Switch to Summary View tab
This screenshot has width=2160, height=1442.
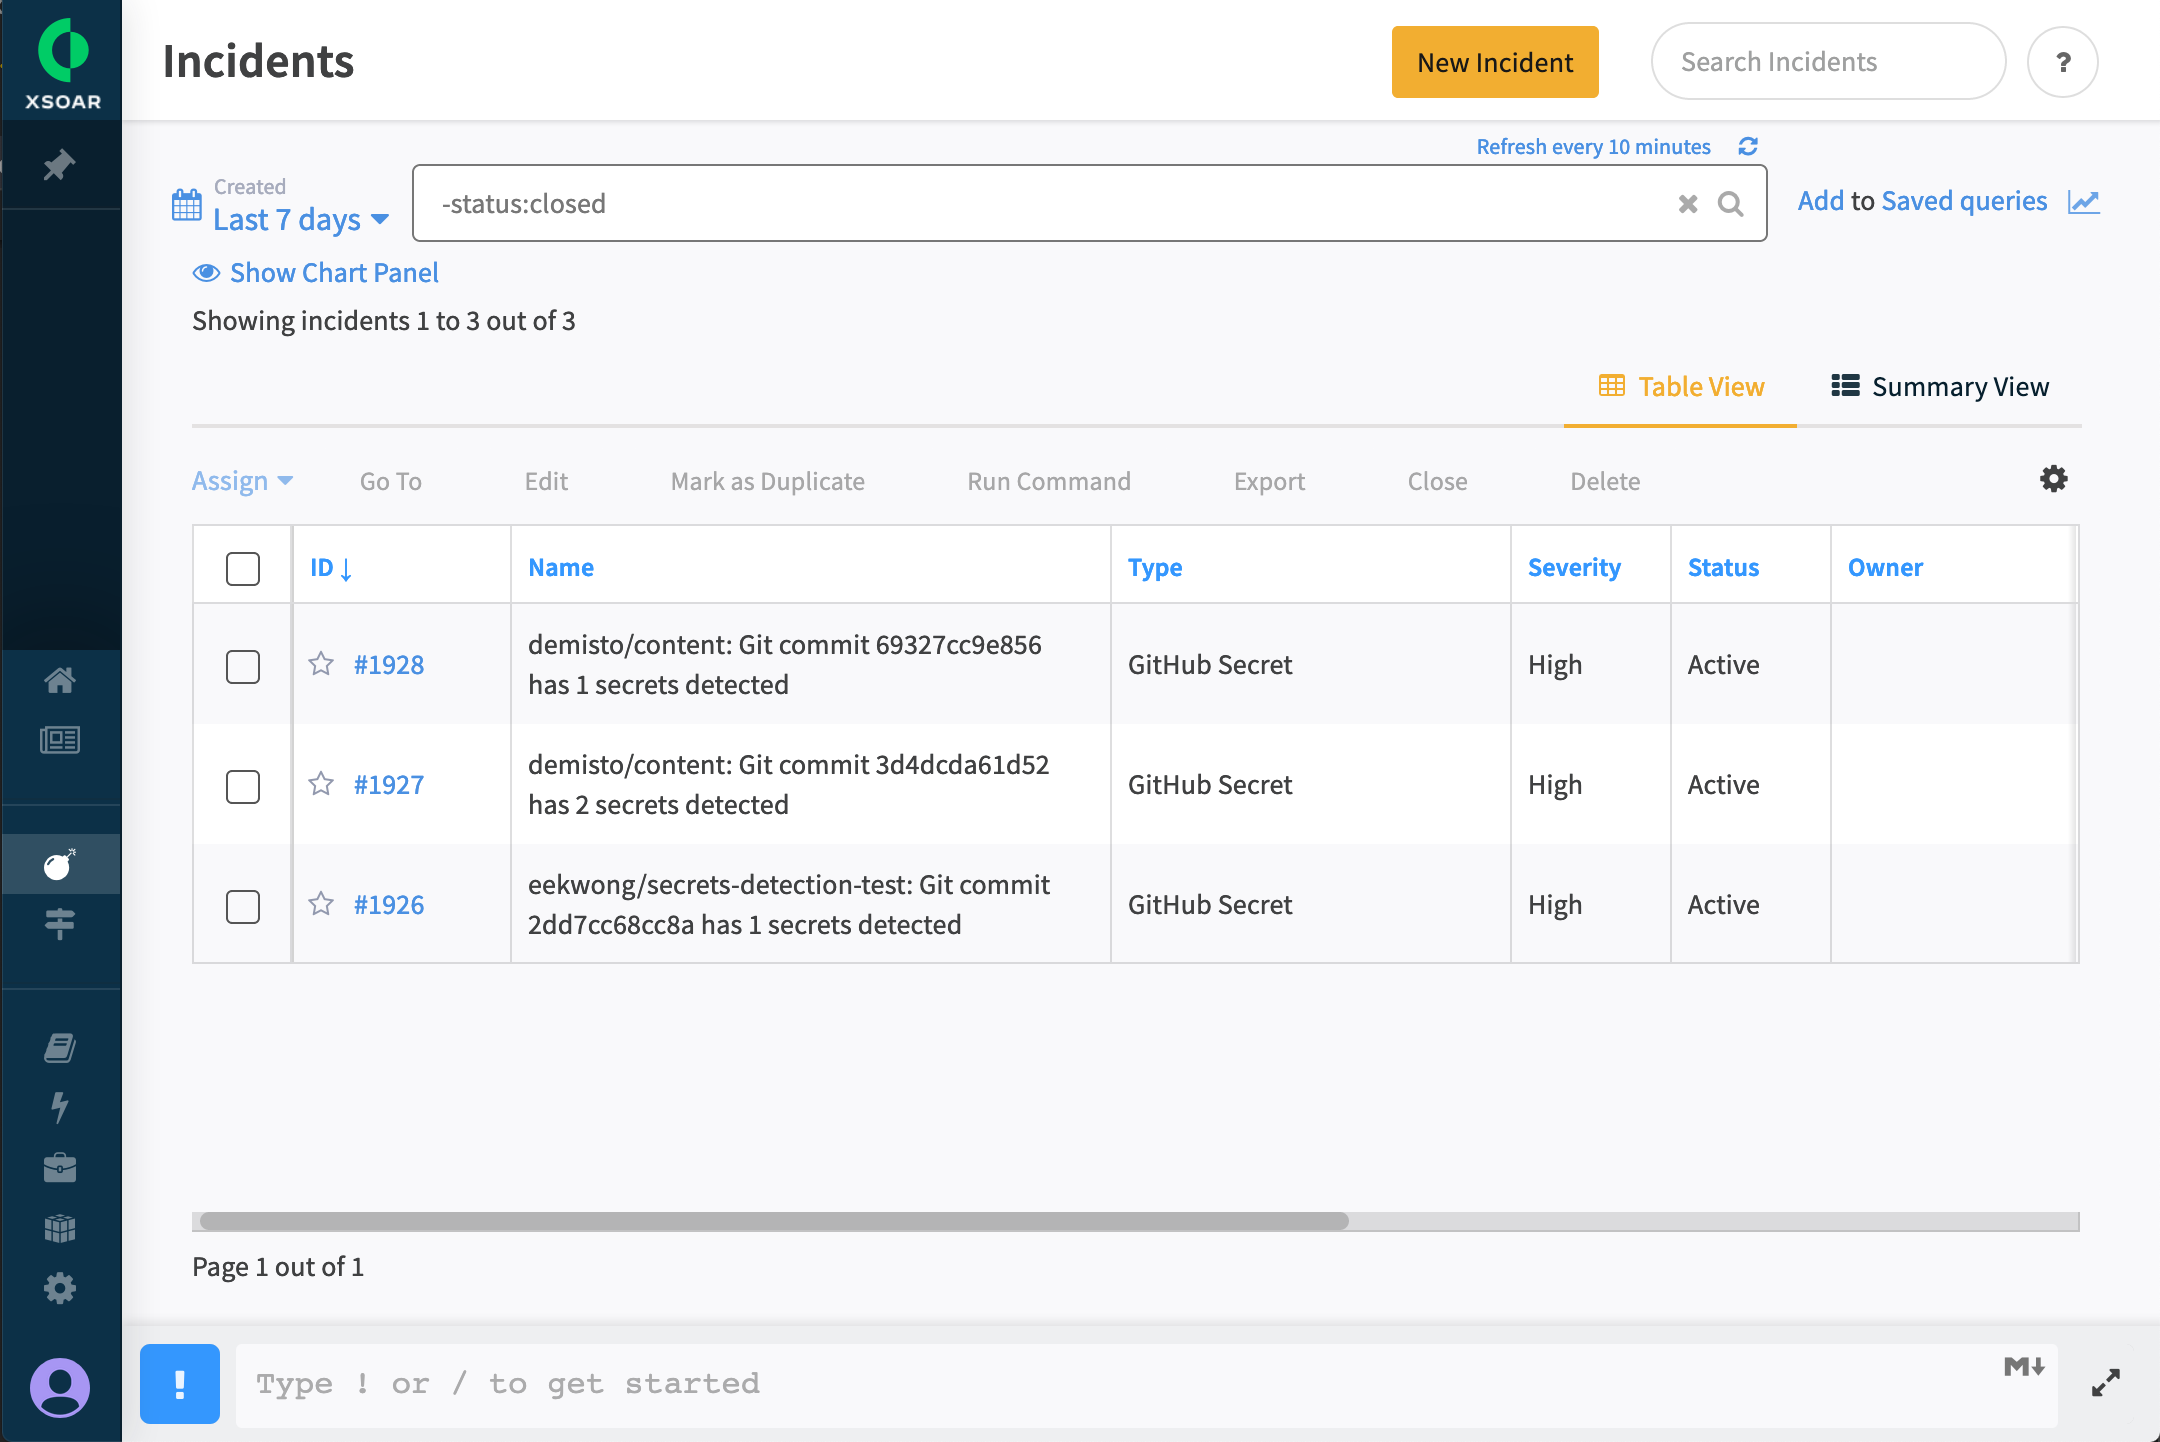[1940, 387]
